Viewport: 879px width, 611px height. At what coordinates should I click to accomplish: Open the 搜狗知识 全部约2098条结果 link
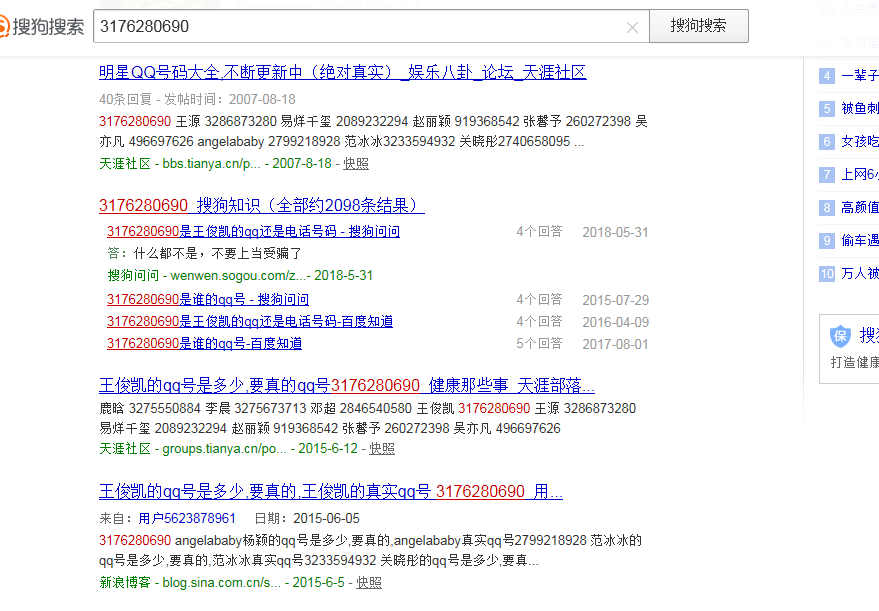[x=262, y=205]
